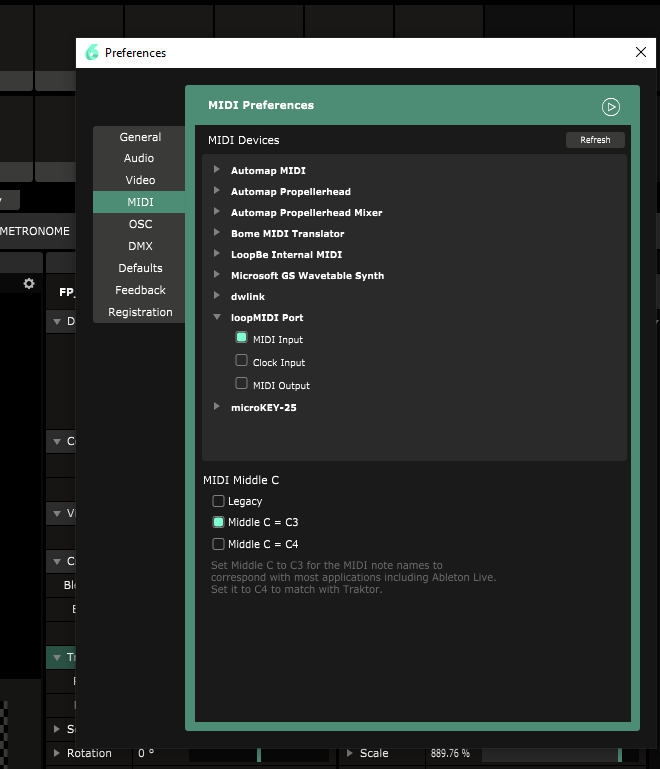This screenshot has height=769, width=660.
Task: Expand the Bome MIDI Translator device
Action: coord(217,233)
